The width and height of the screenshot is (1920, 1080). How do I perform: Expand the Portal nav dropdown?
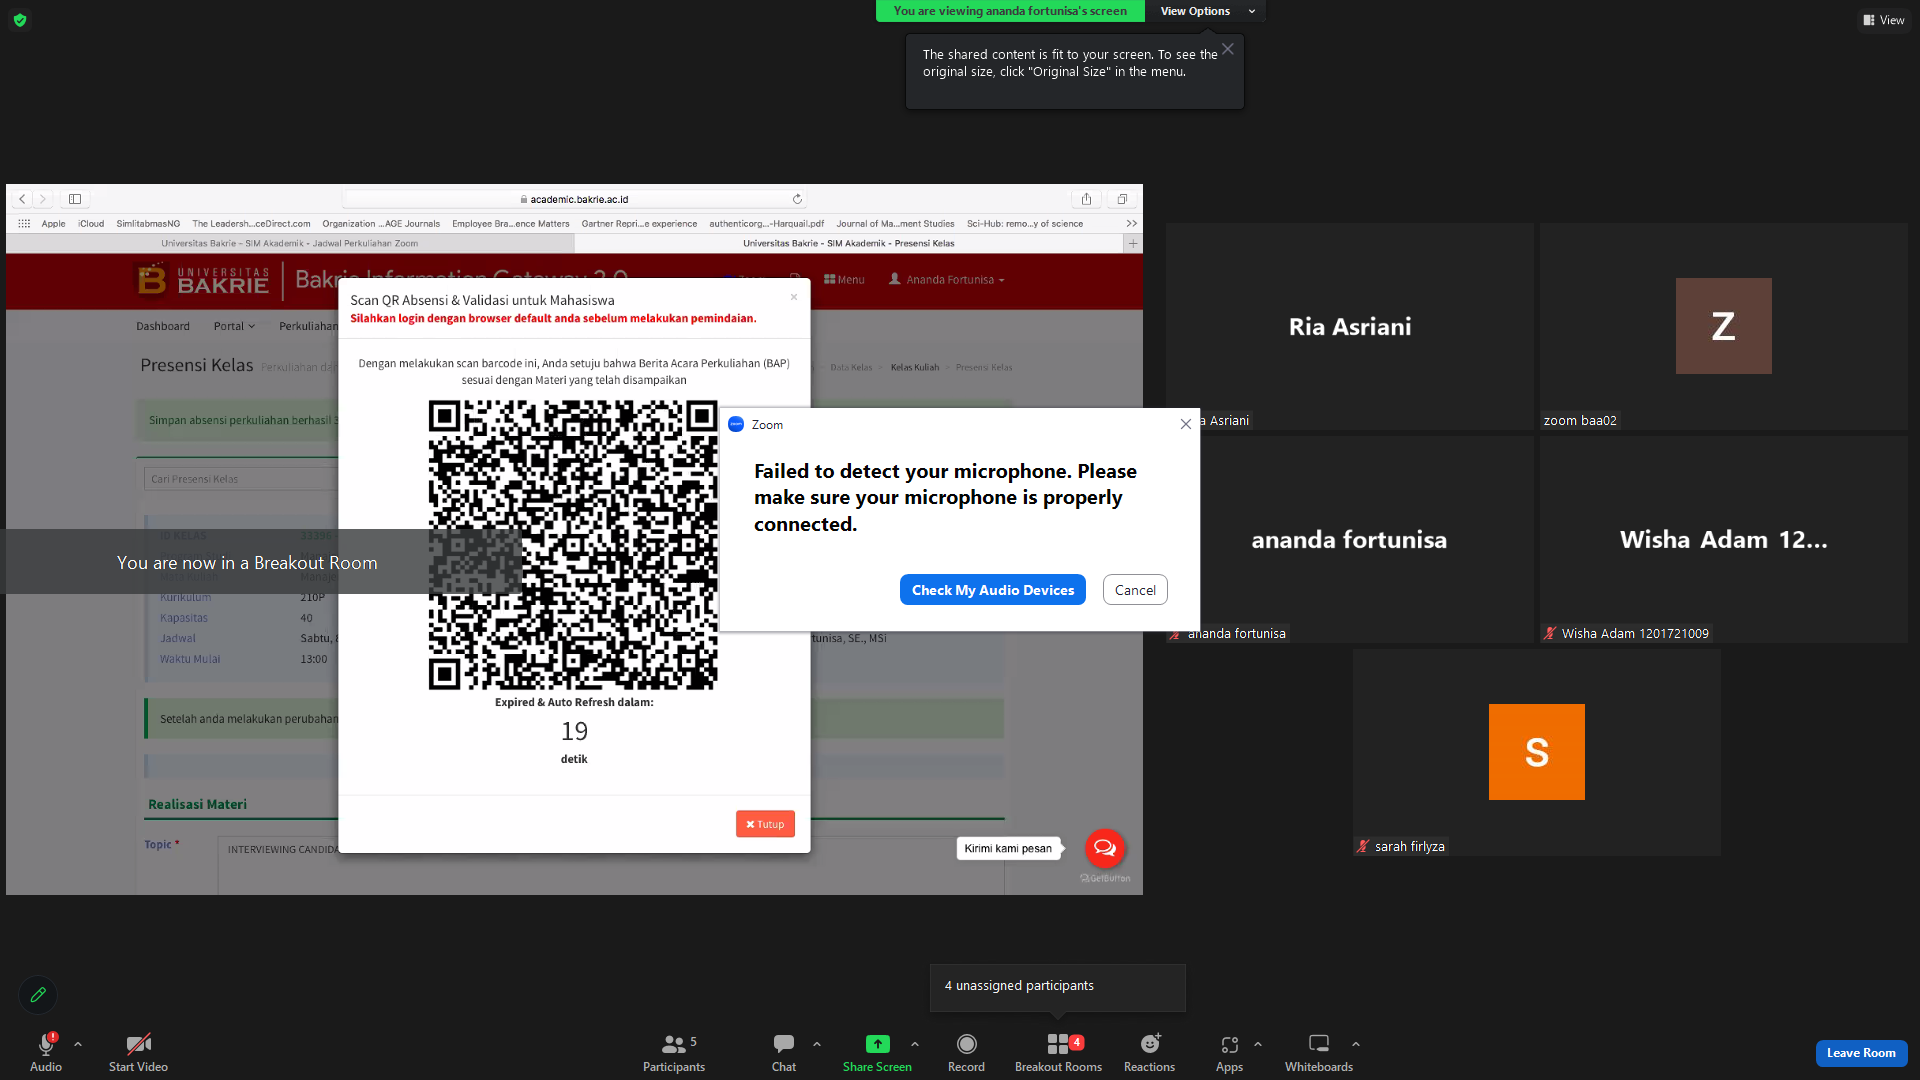point(234,326)
